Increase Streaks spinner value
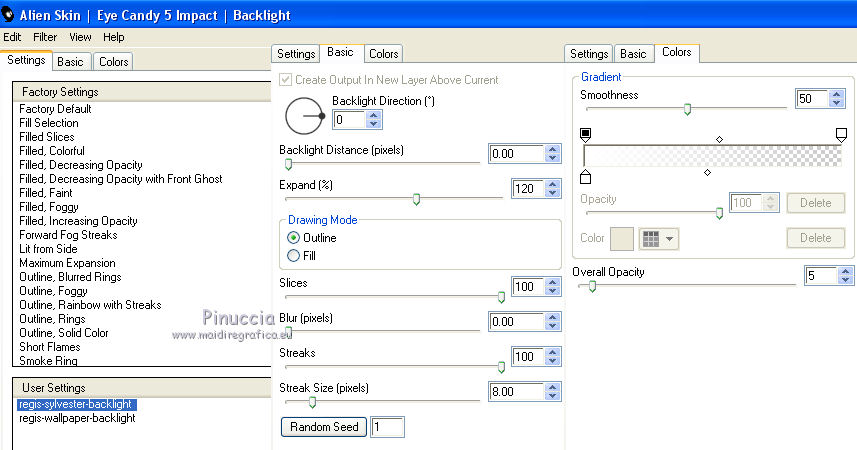This screenshot has height=450, width=857. point(553,352)
